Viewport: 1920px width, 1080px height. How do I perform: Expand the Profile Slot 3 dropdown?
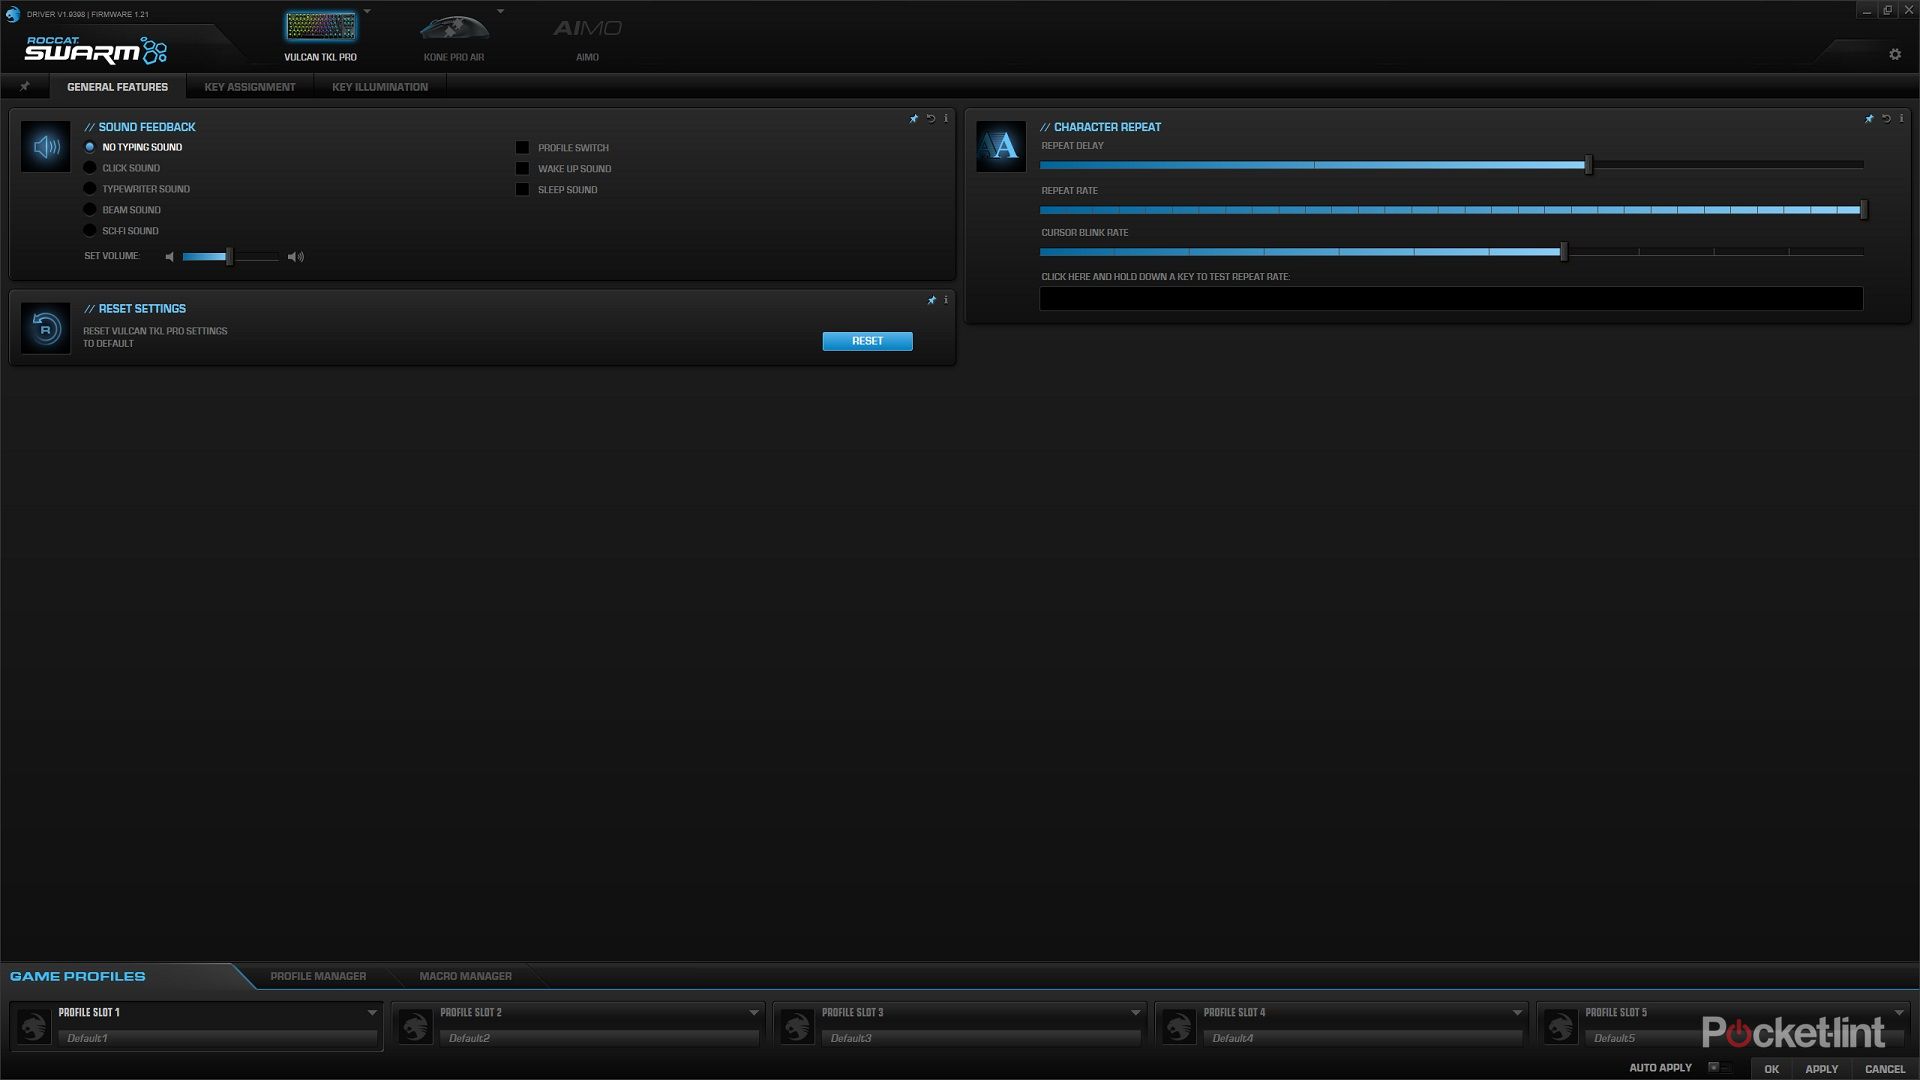coord(1135,1013)
